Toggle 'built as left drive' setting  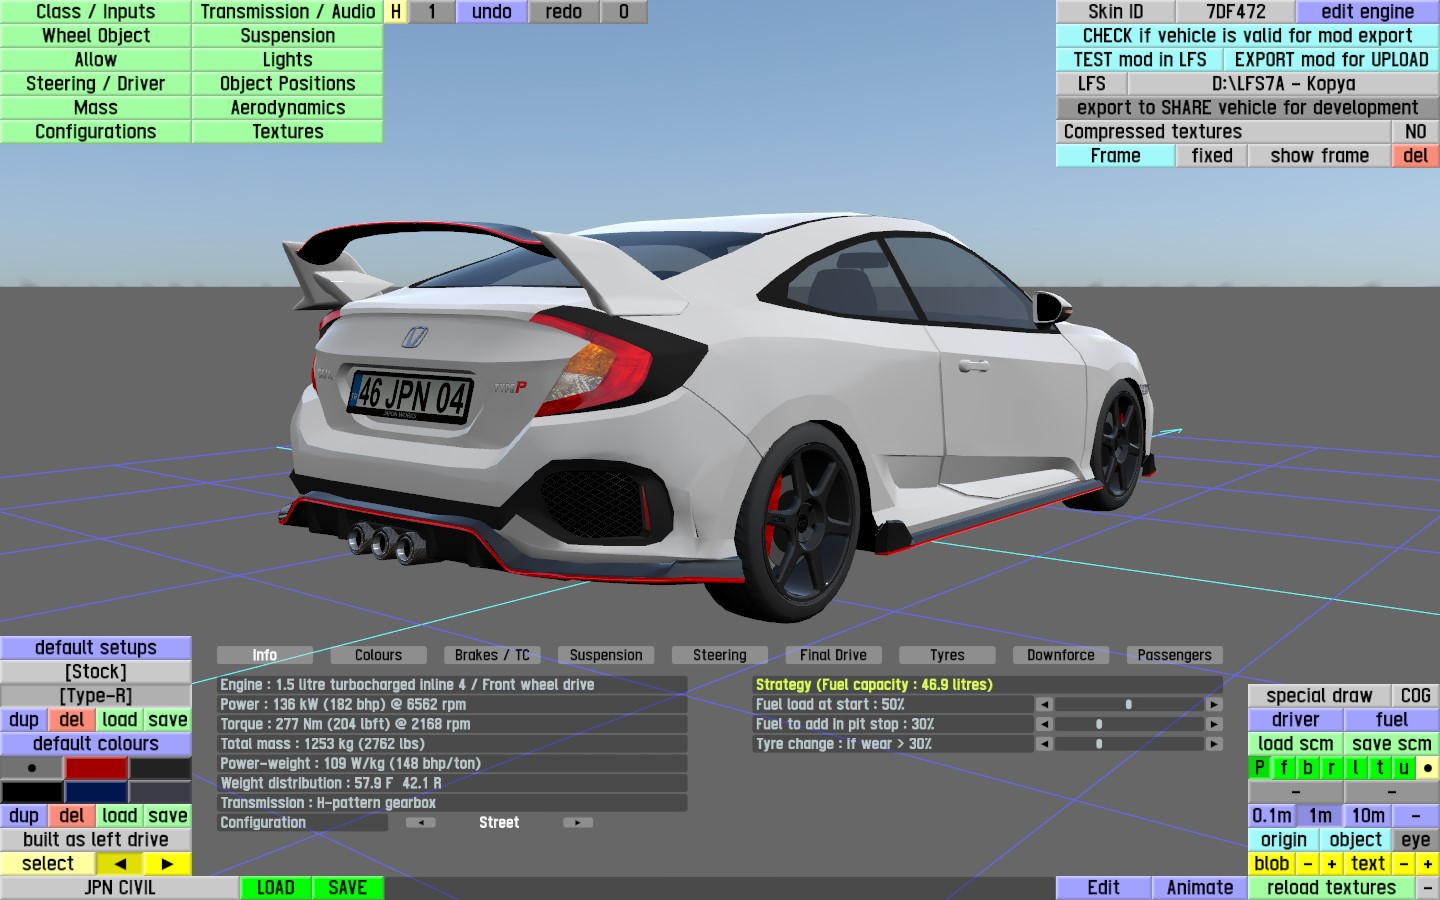[x=96, y=840]
